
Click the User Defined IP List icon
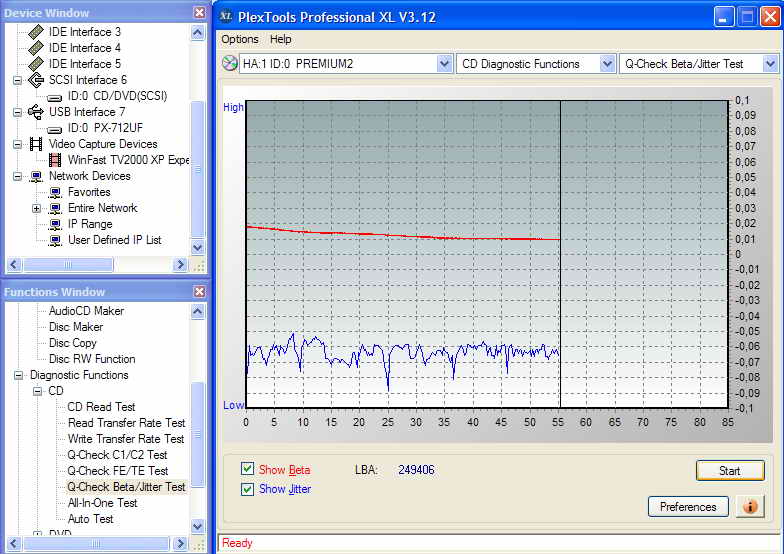(x=55, y=240)
